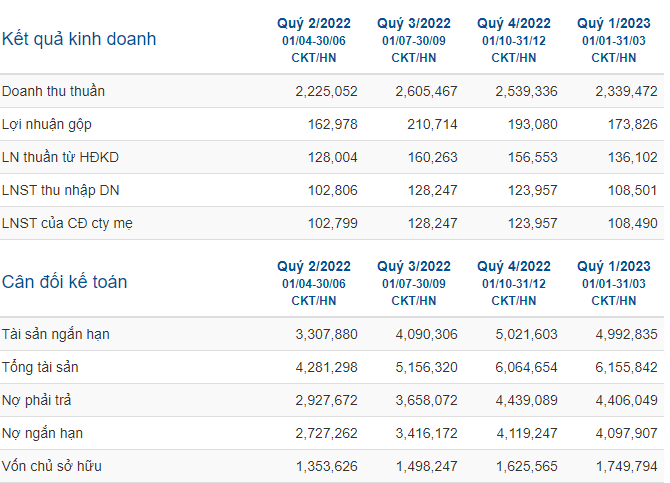670x483 pixels.
Task: Click the LN thuần từ HĐKD row
Action: tap(332, 157)
